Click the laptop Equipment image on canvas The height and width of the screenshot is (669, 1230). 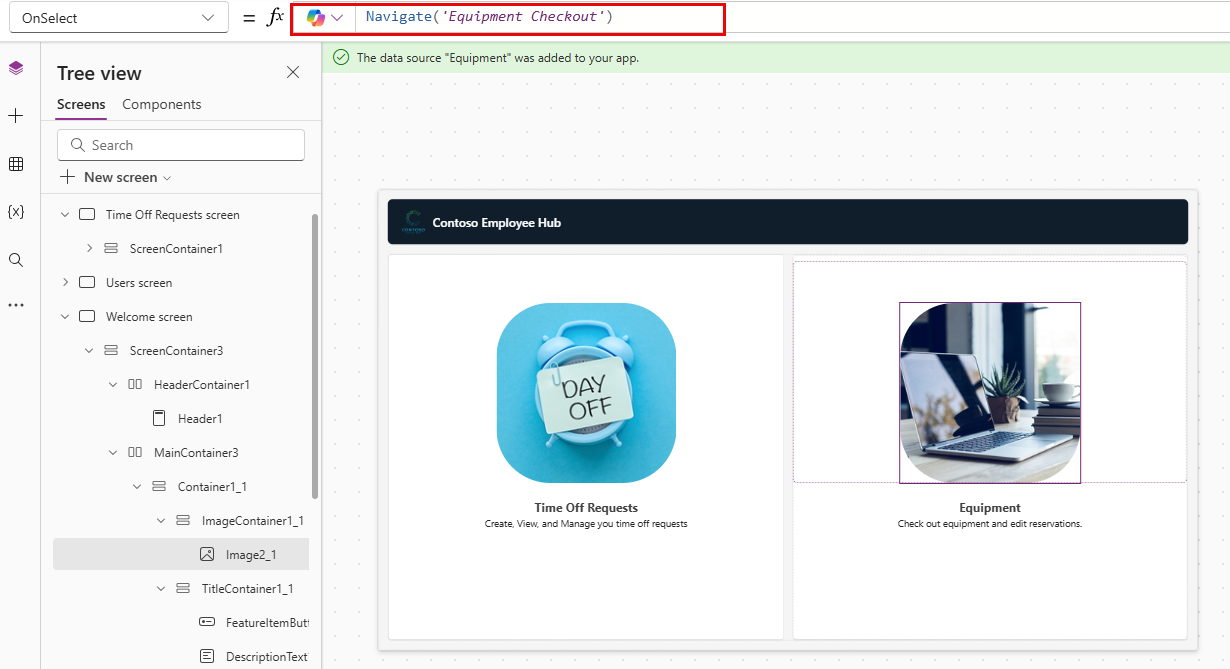click(990, 393)
